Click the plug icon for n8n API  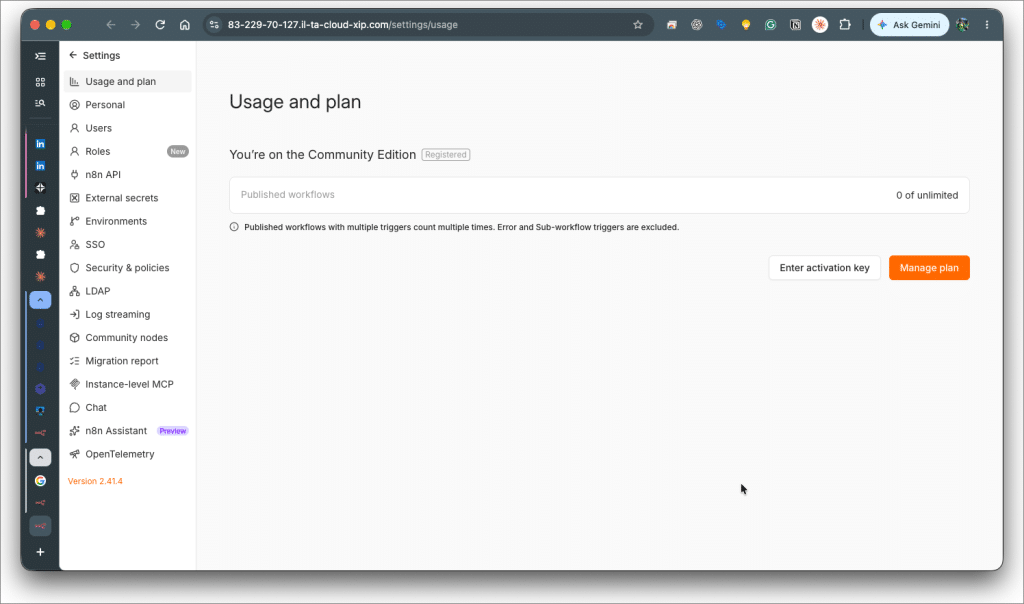pos(74,175)
